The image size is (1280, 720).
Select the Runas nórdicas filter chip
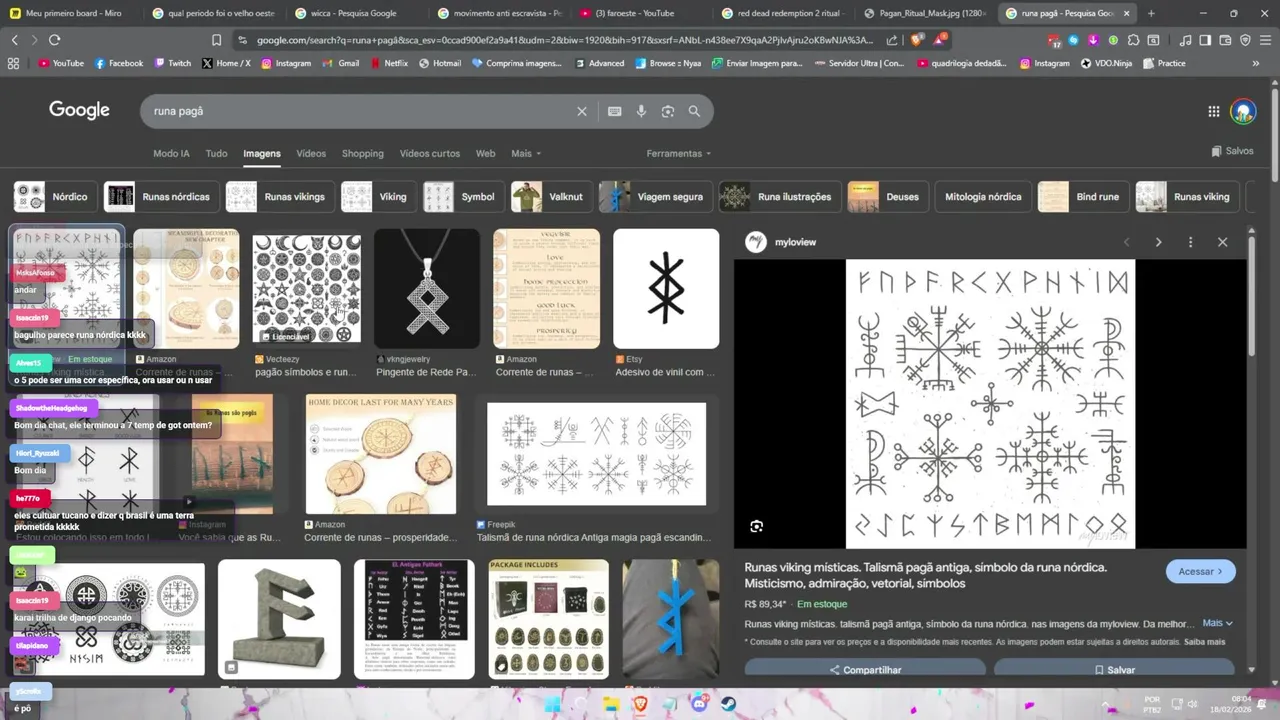[161, 197]
